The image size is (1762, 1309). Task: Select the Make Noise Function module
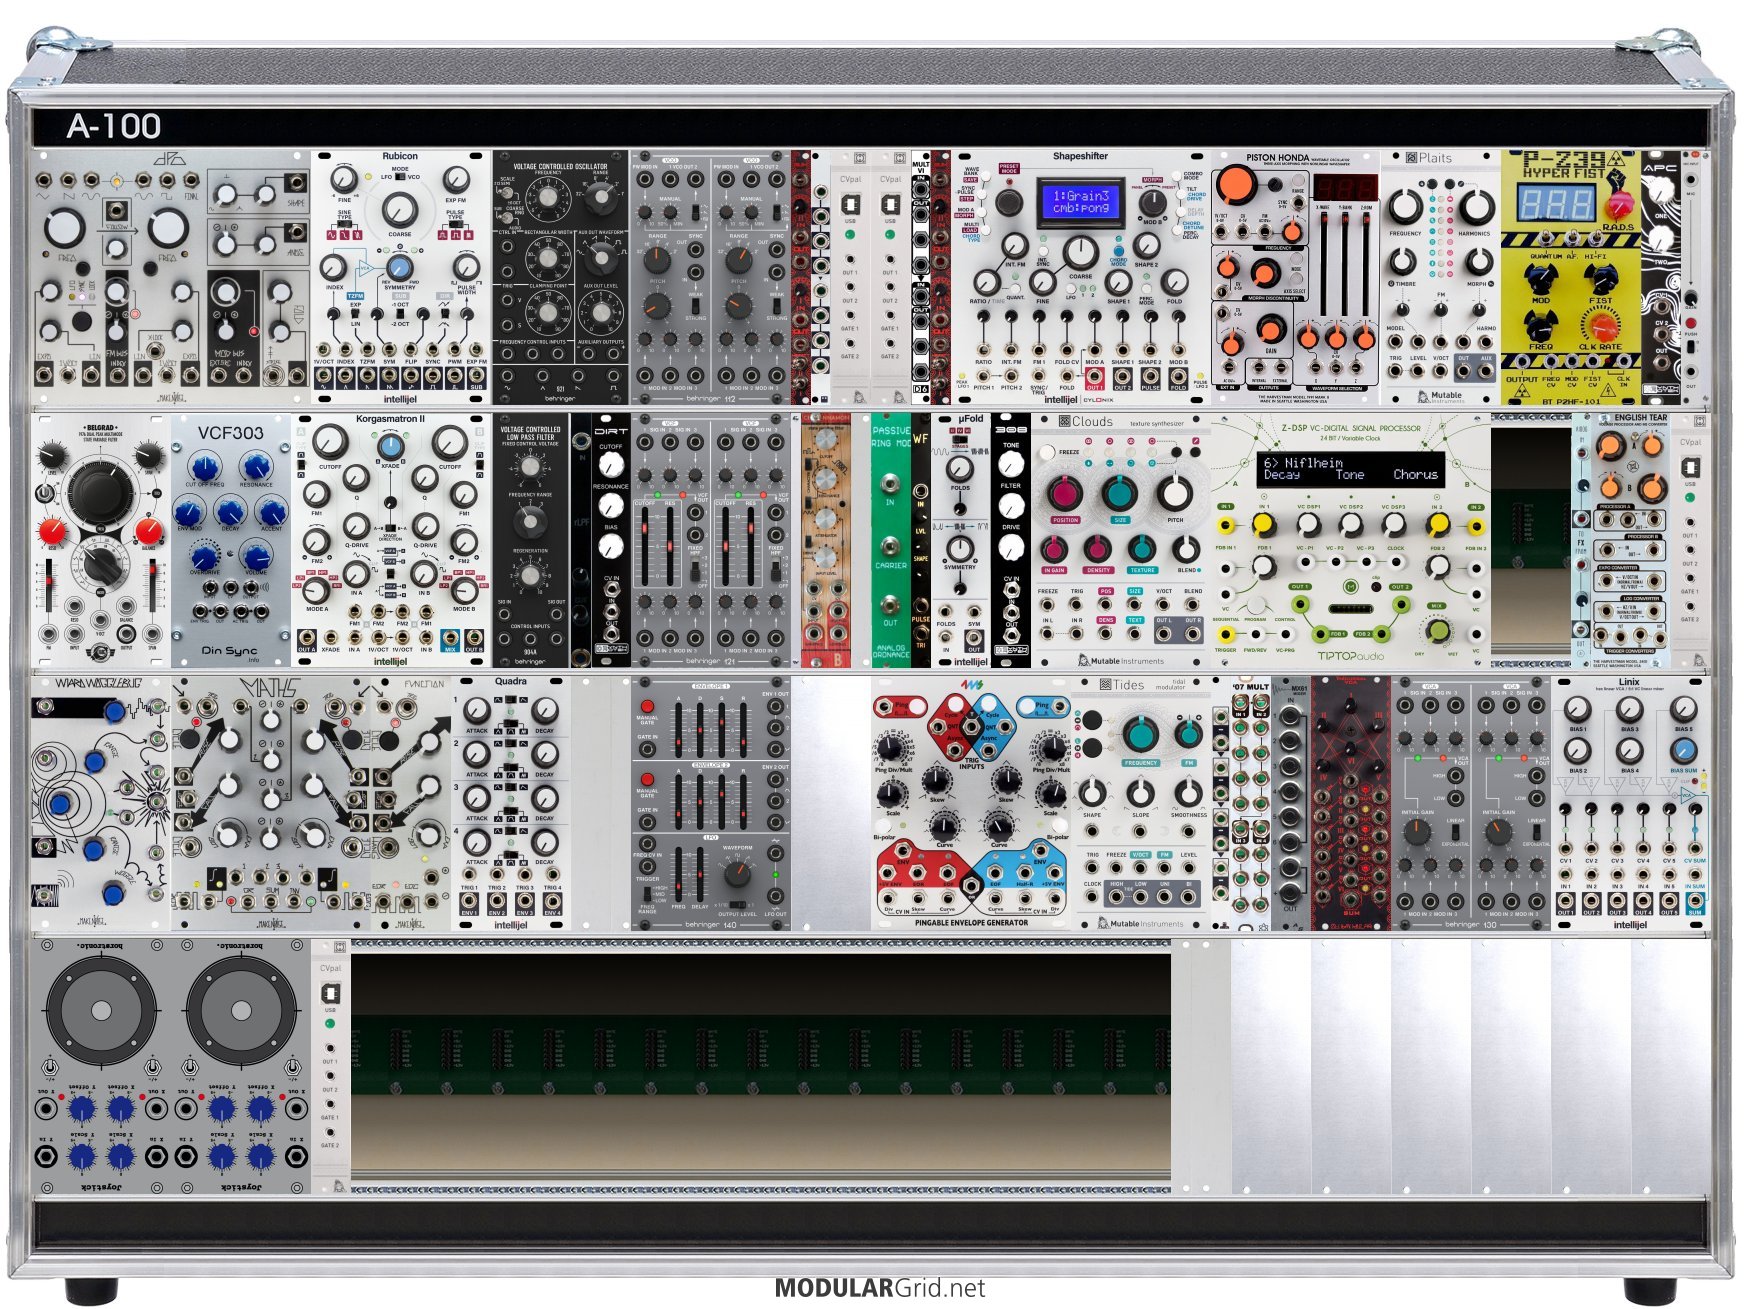(411, 803)
